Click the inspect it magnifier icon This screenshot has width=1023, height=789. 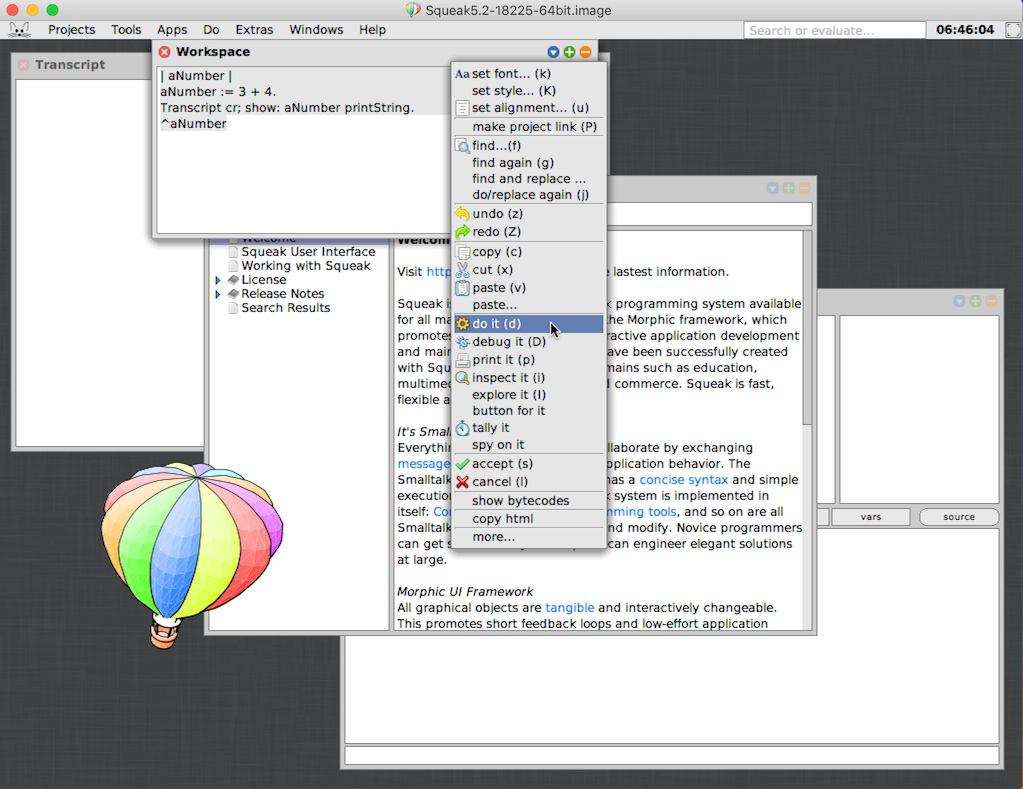point(462,378)
